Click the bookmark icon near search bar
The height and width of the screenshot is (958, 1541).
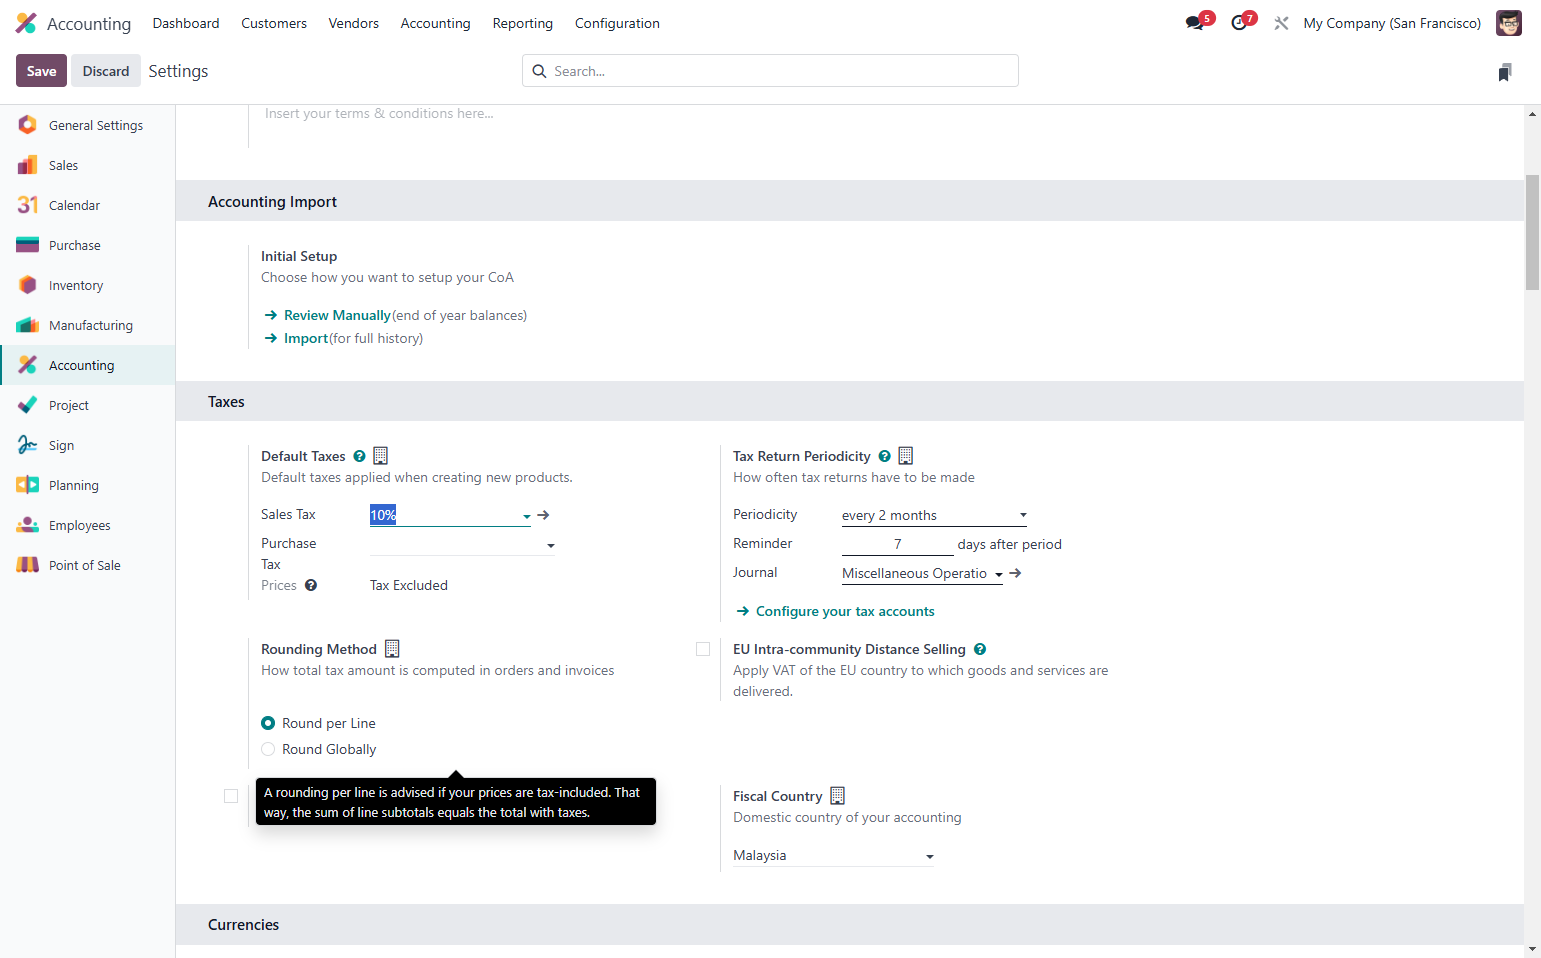[x=1505, y=72]
